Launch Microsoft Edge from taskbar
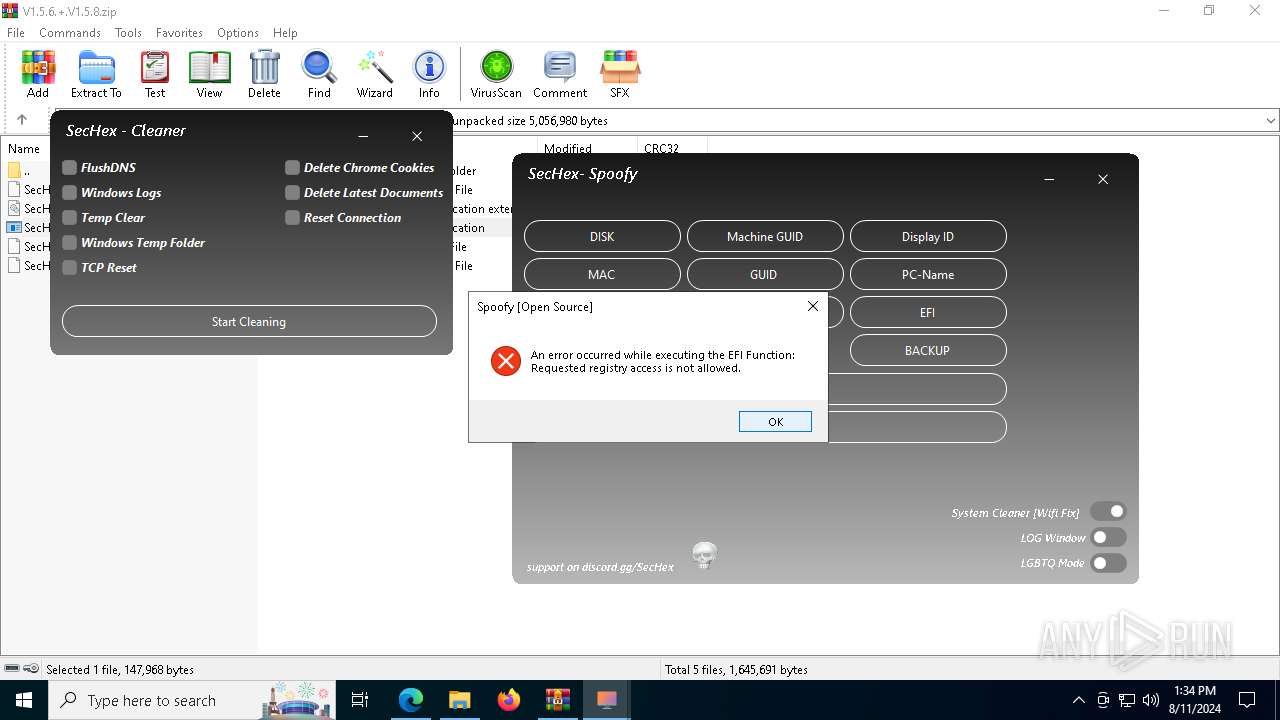This screenshot has width=1280, height=720. coord(411,700)
